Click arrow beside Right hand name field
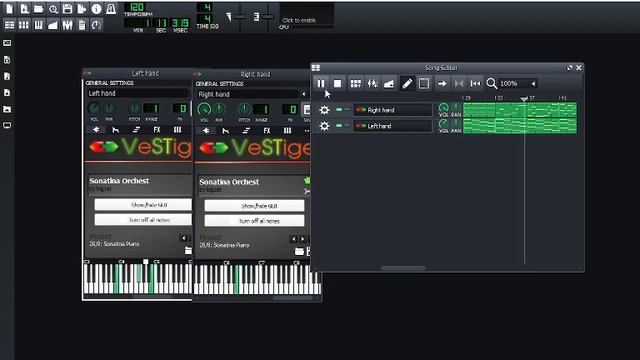 tap(303, 94)
